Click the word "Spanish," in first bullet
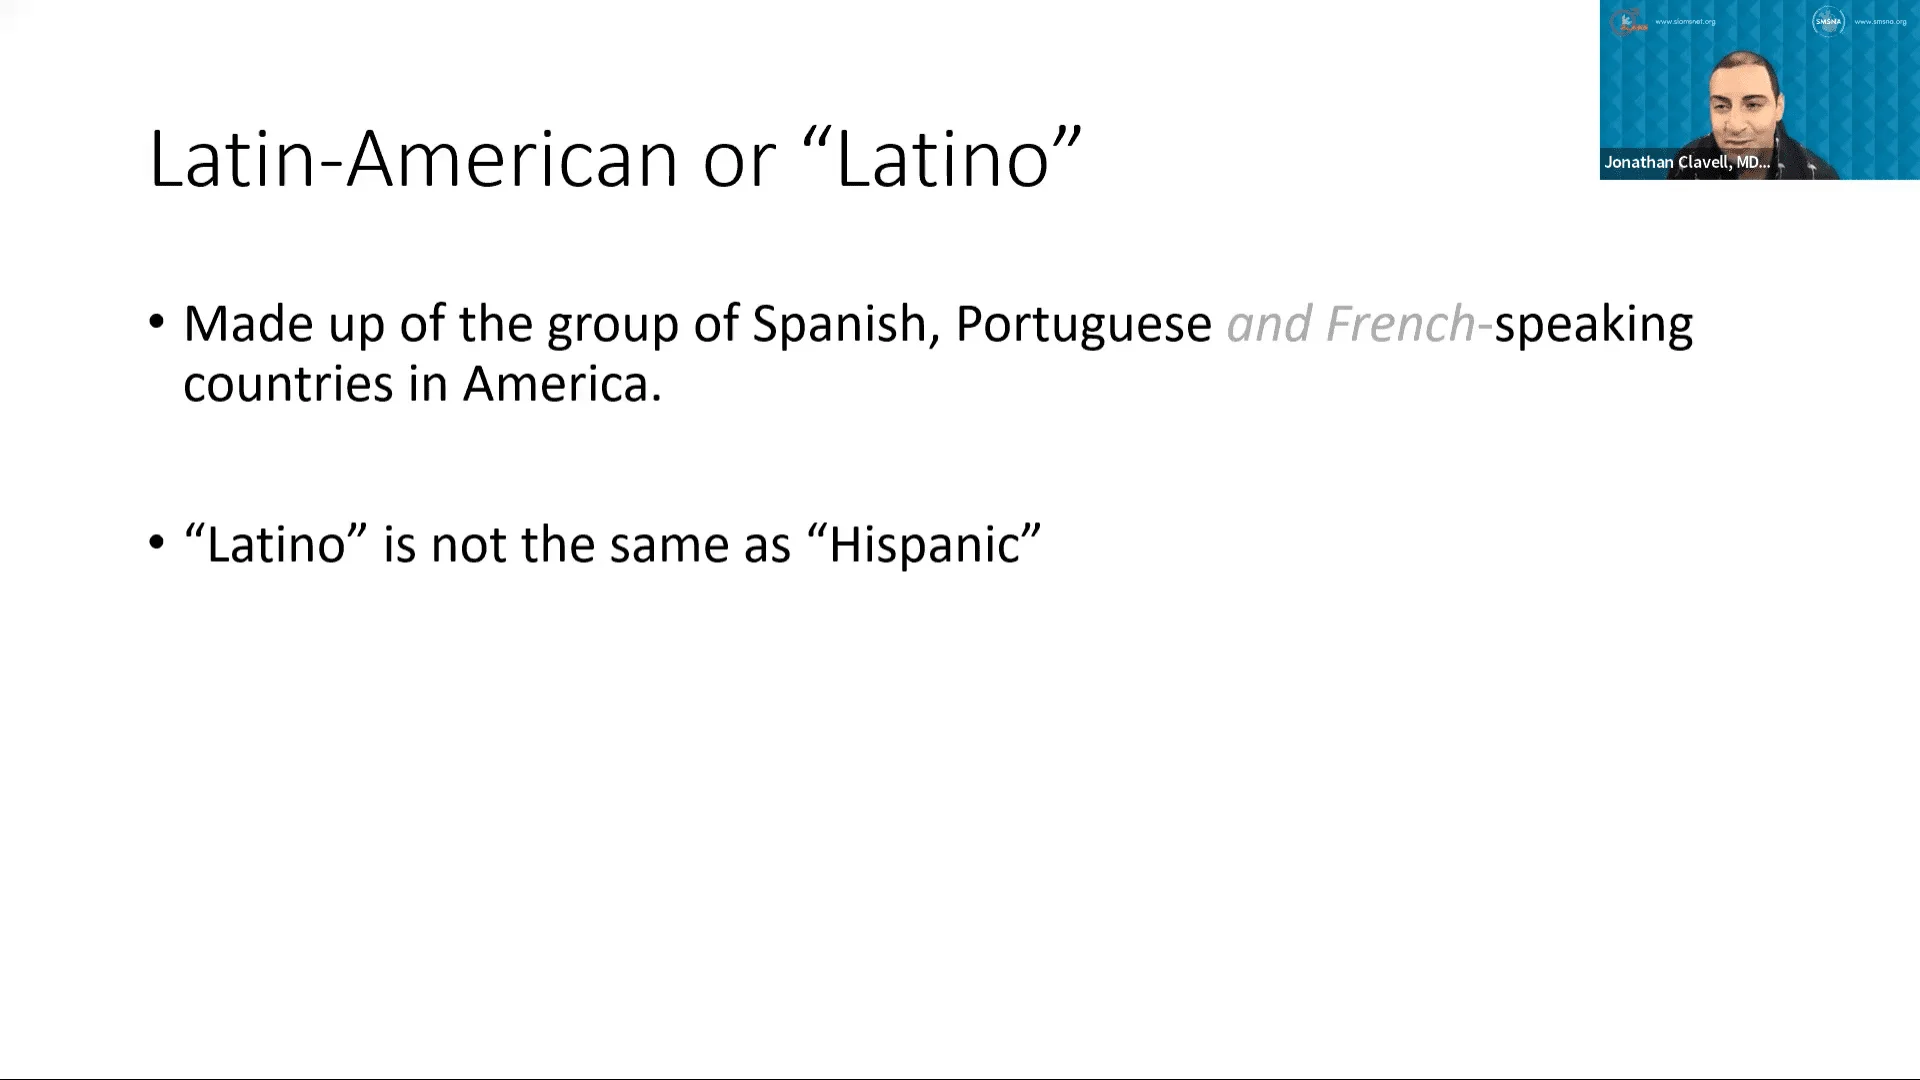1920x1080 pixels. (x=846, y=326)
